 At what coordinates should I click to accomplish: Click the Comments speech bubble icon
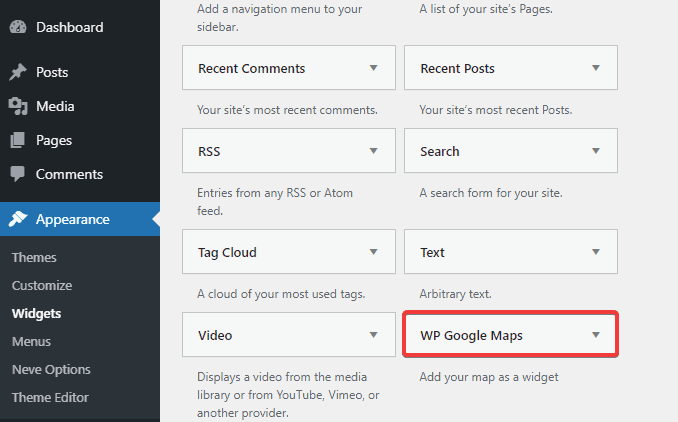(18, 174)
